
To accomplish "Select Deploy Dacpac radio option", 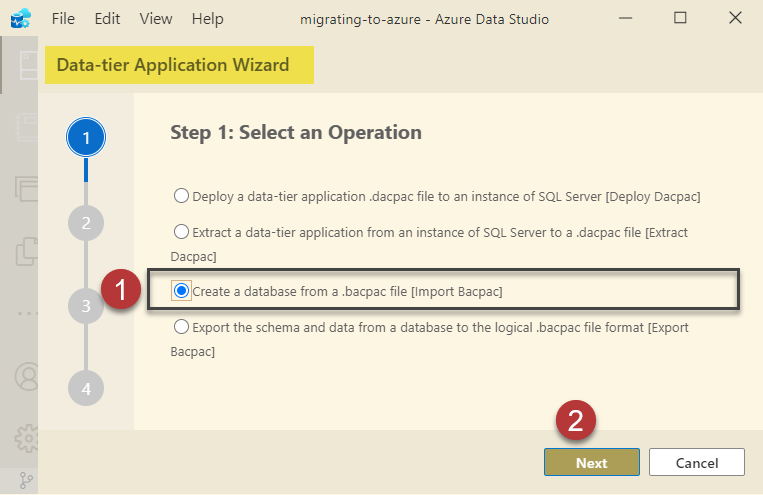I will 181,196.
